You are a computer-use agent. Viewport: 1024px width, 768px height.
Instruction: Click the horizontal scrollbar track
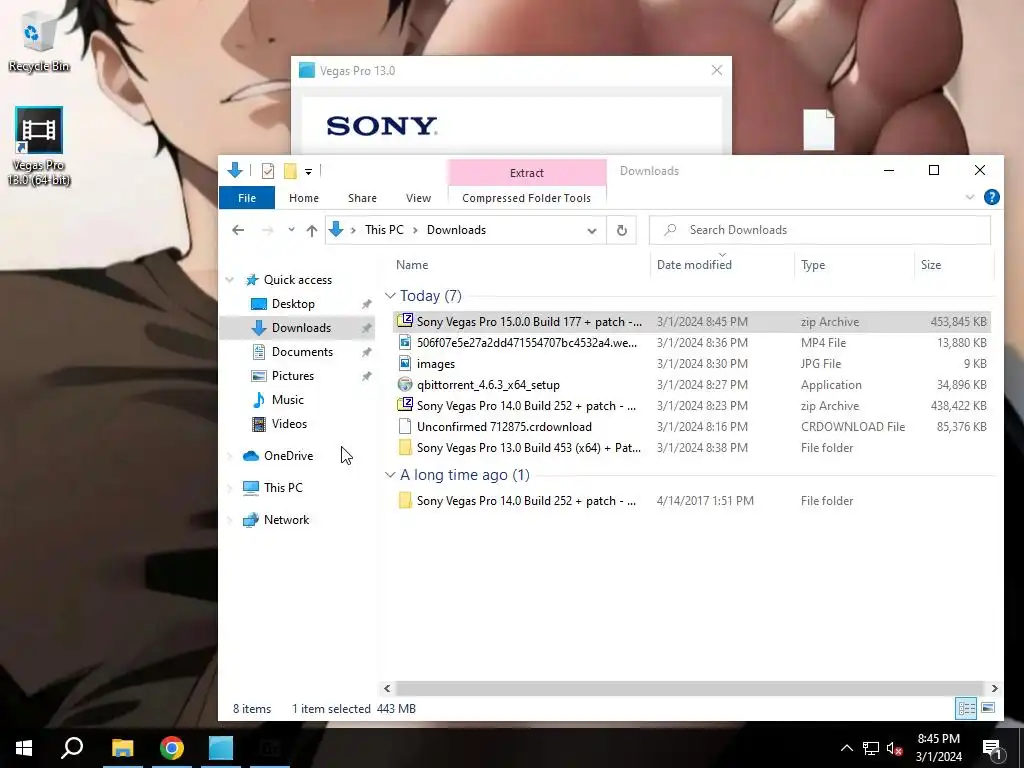pyautogui.click(x=689, y=688)
